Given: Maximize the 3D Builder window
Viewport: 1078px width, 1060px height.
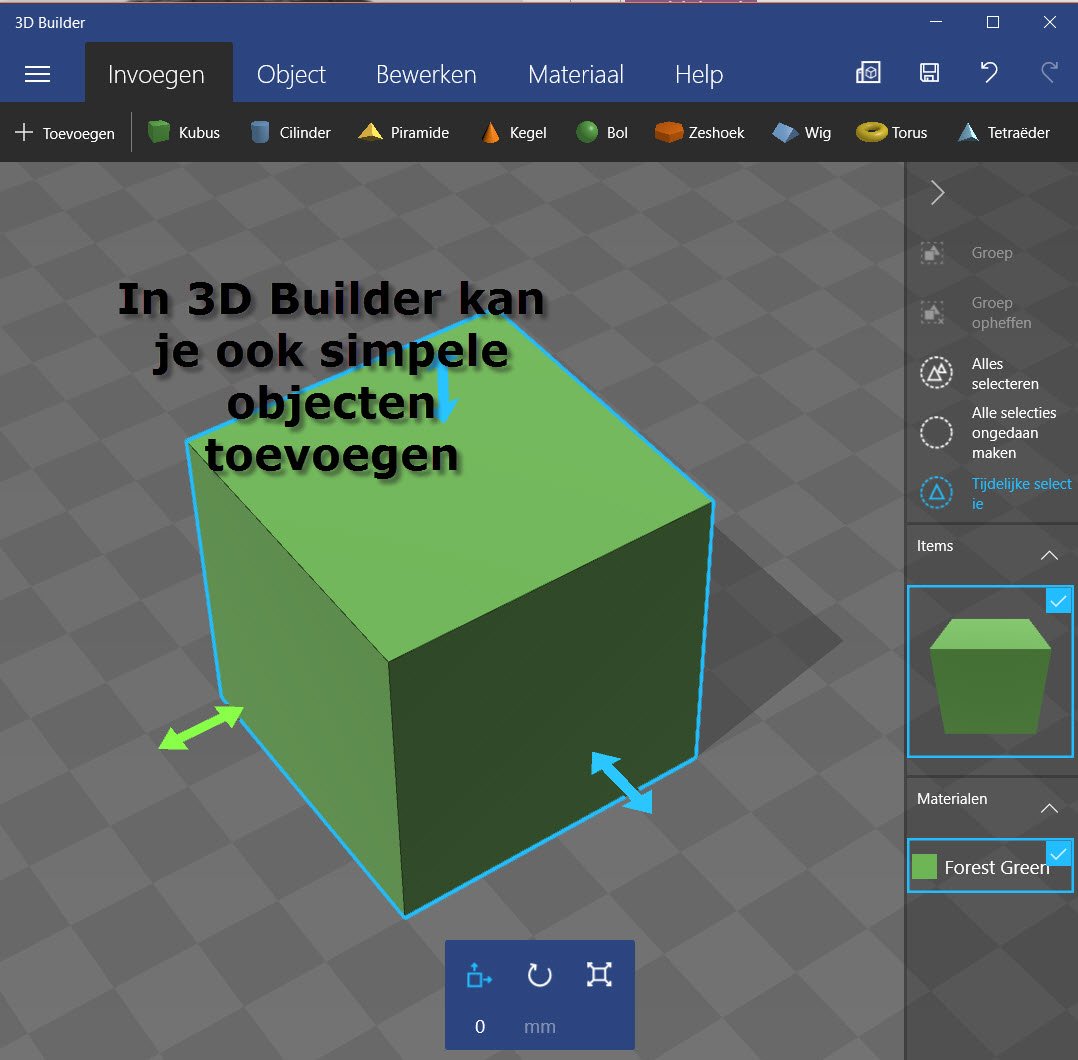Looking at the screenshot, I should tap(993, 22).
